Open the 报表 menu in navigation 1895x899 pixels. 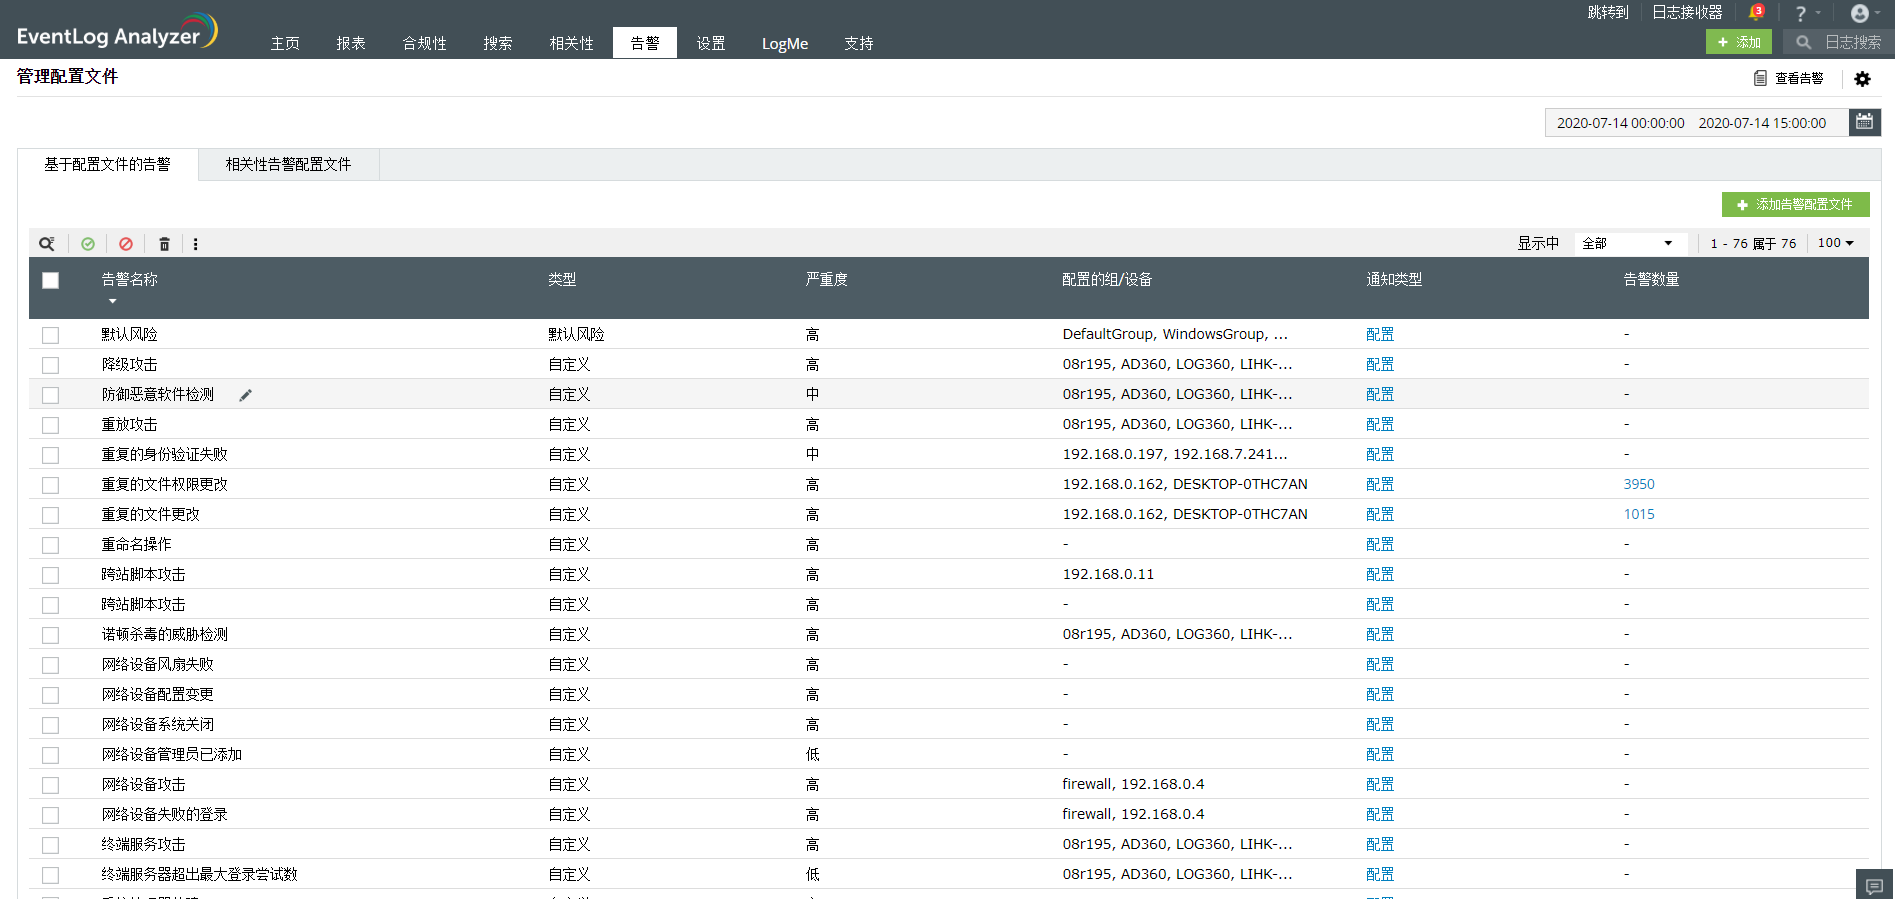(350, 44)
